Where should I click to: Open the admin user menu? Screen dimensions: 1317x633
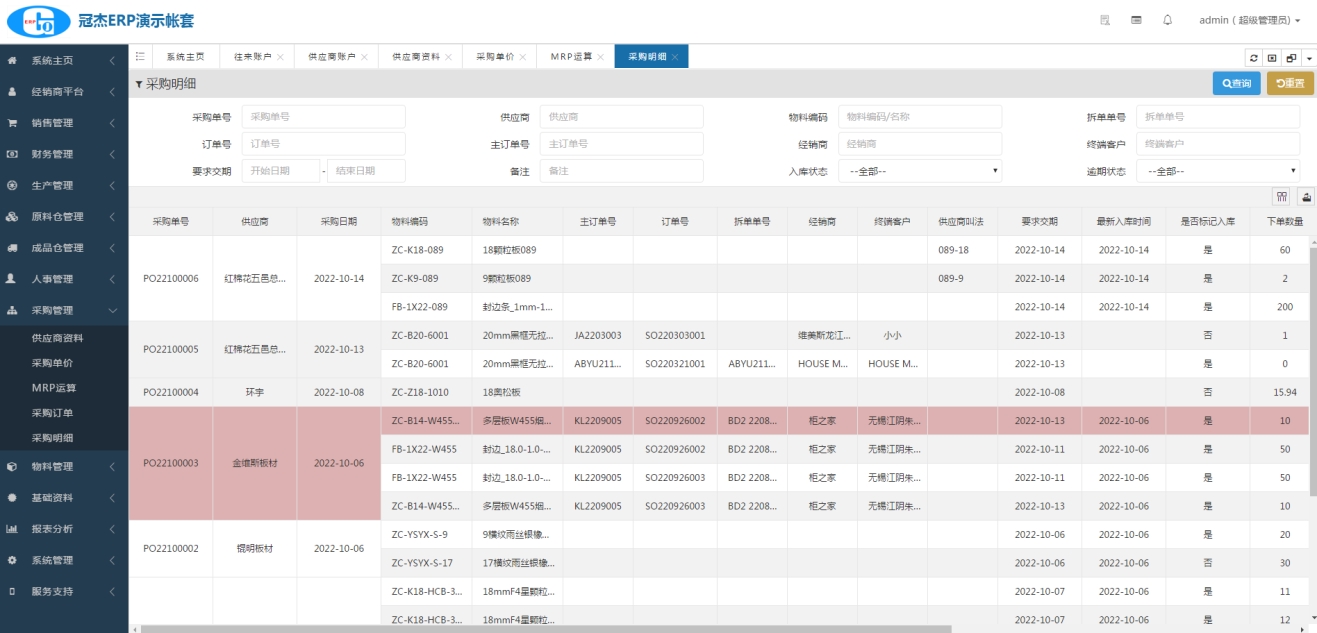click(1249, 20)
